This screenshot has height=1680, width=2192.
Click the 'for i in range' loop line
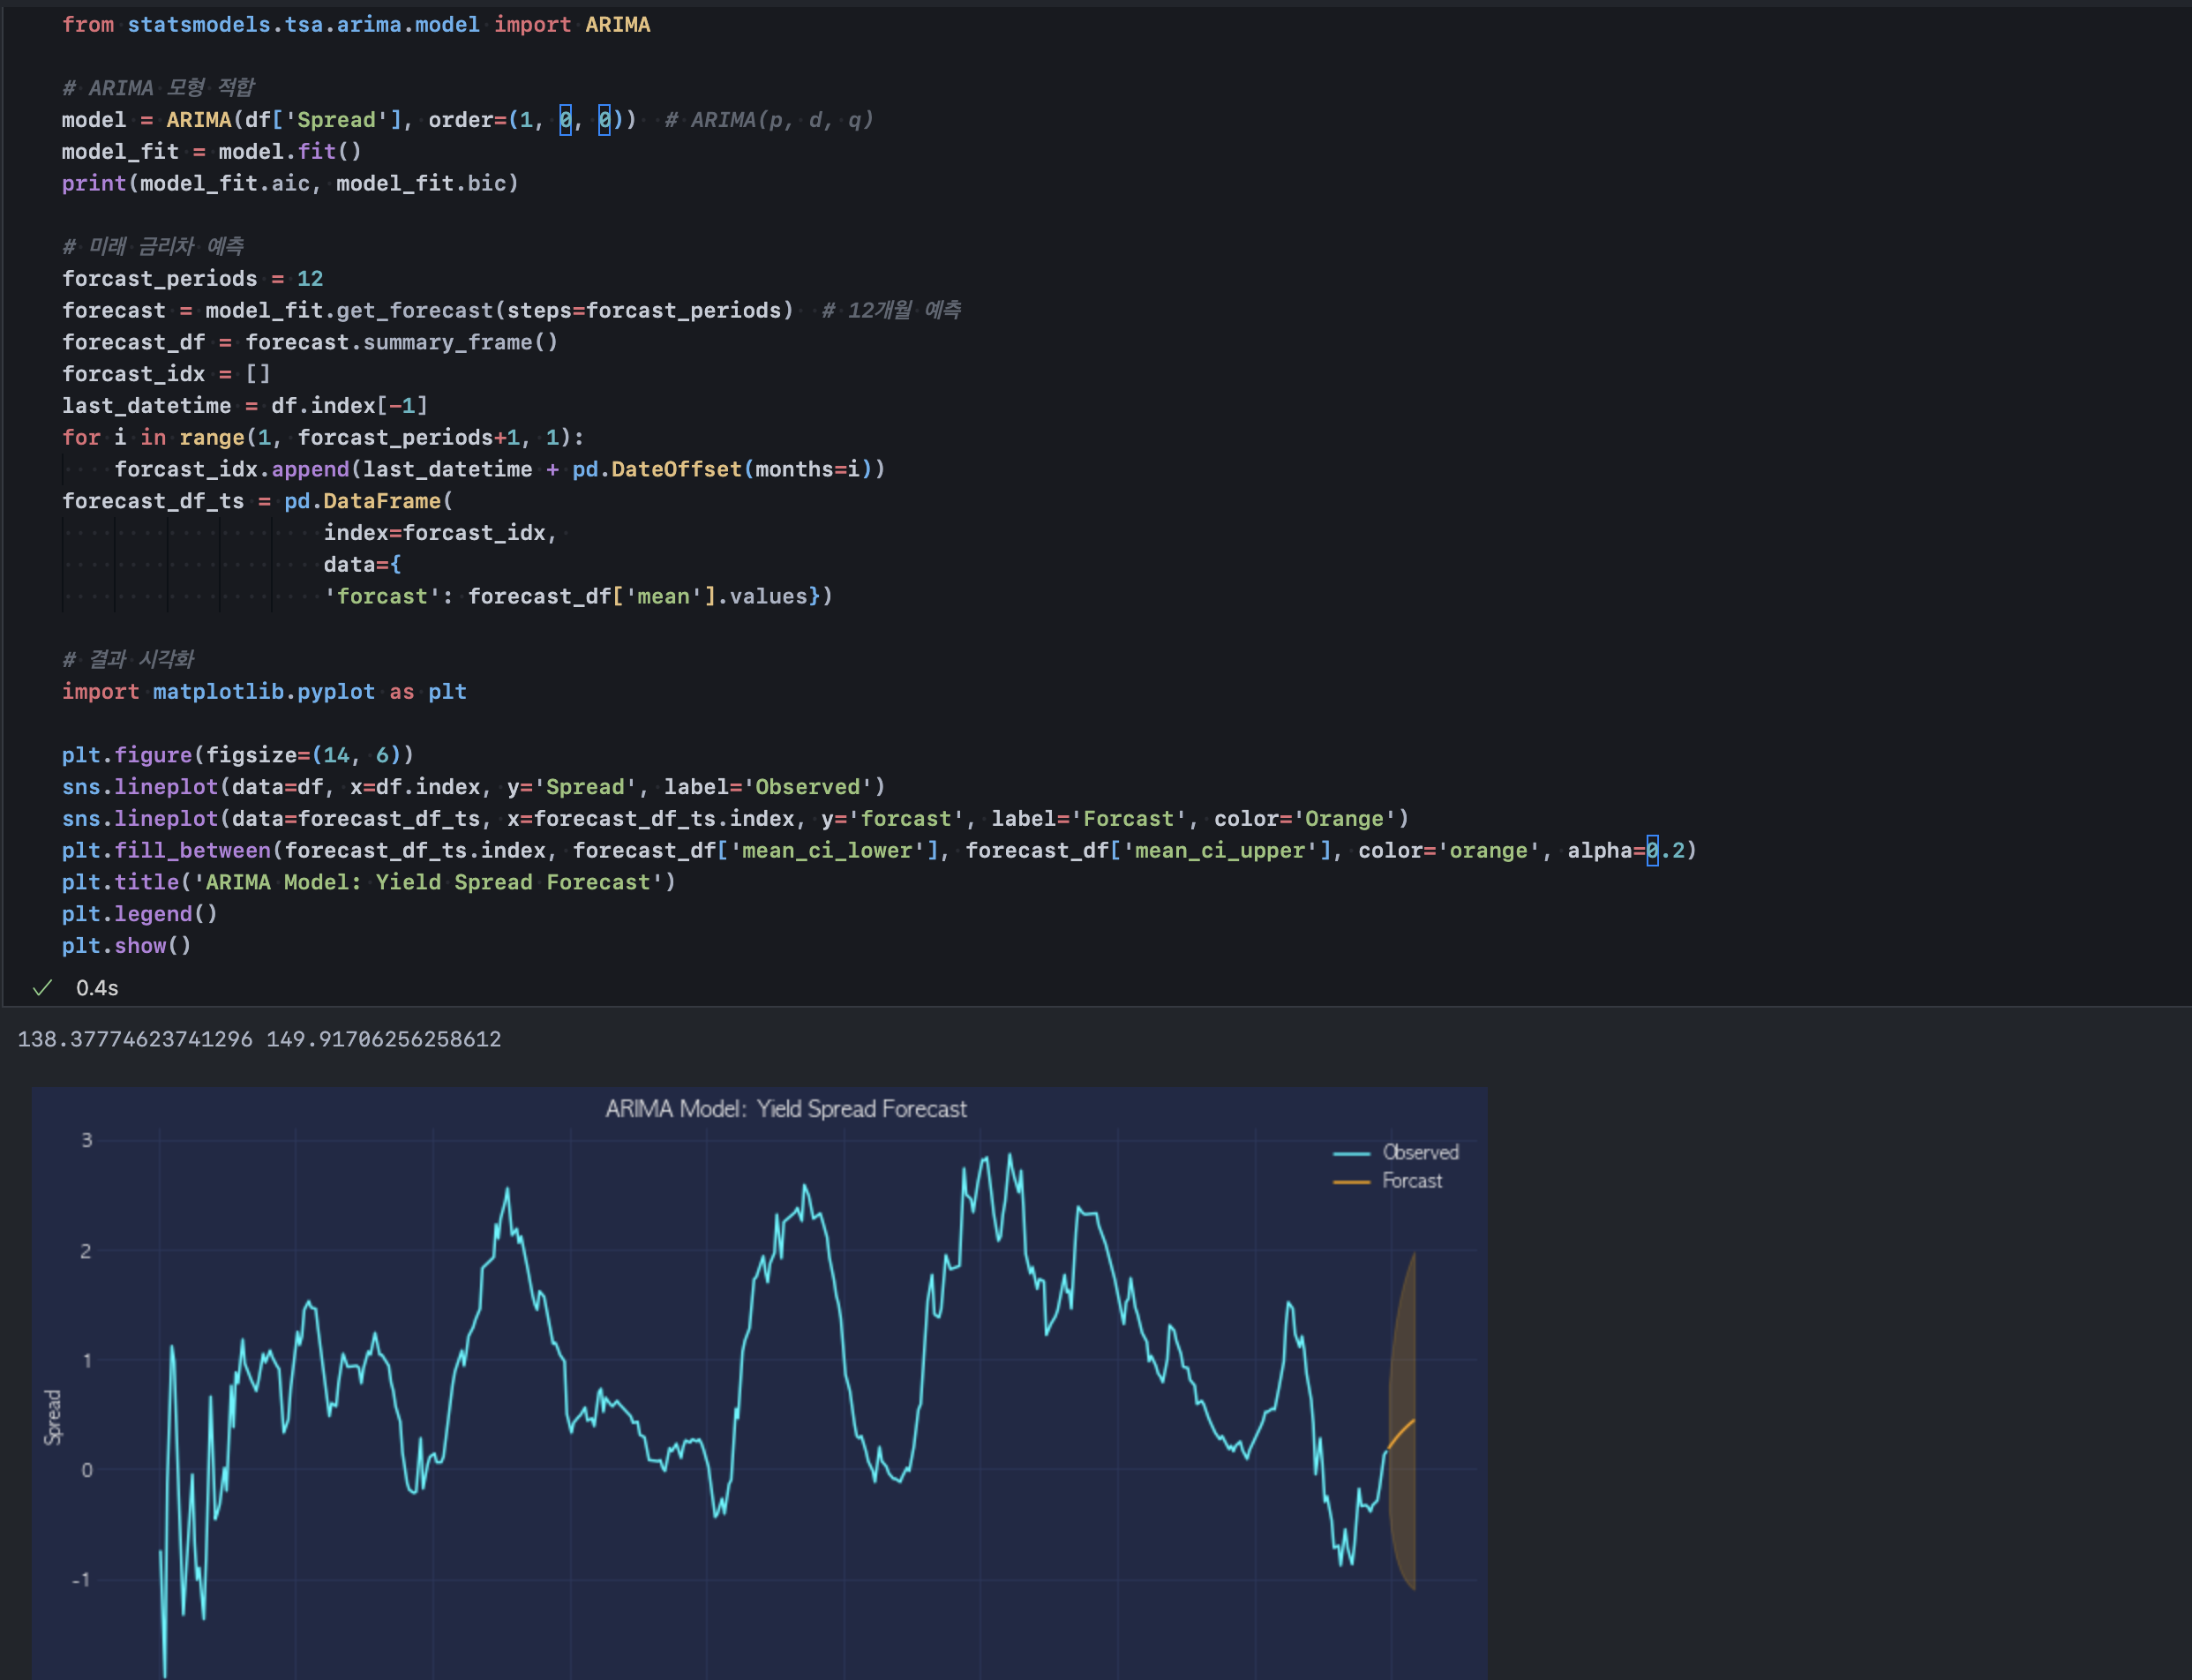coord(323,437)
